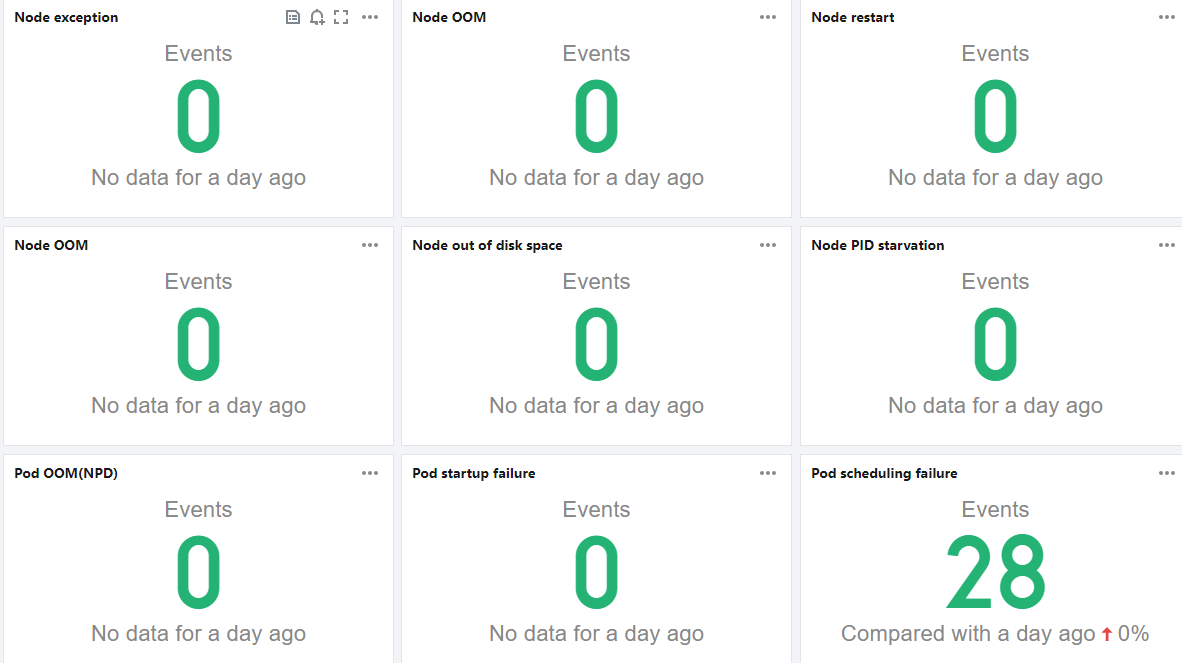The height and width of the screenshot is (663, 1182).
Task: Expand Node exception panel to fullscreen
Action: click(x=341, y=17)
